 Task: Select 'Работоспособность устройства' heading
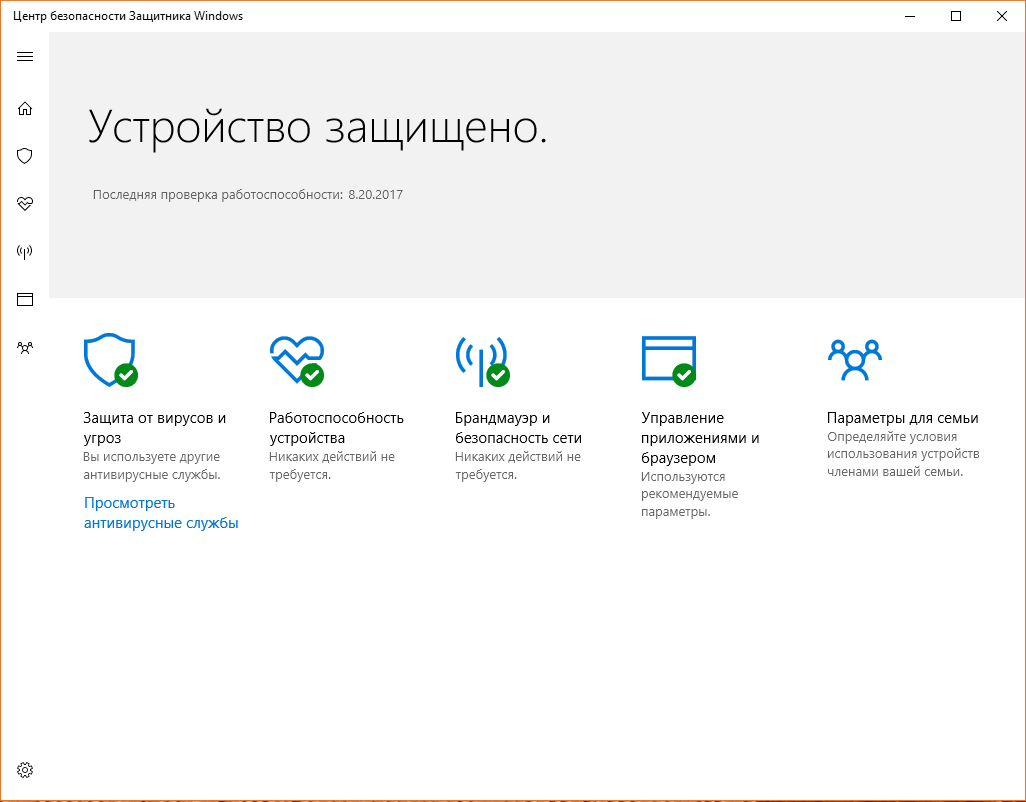[x=336, y=428]
